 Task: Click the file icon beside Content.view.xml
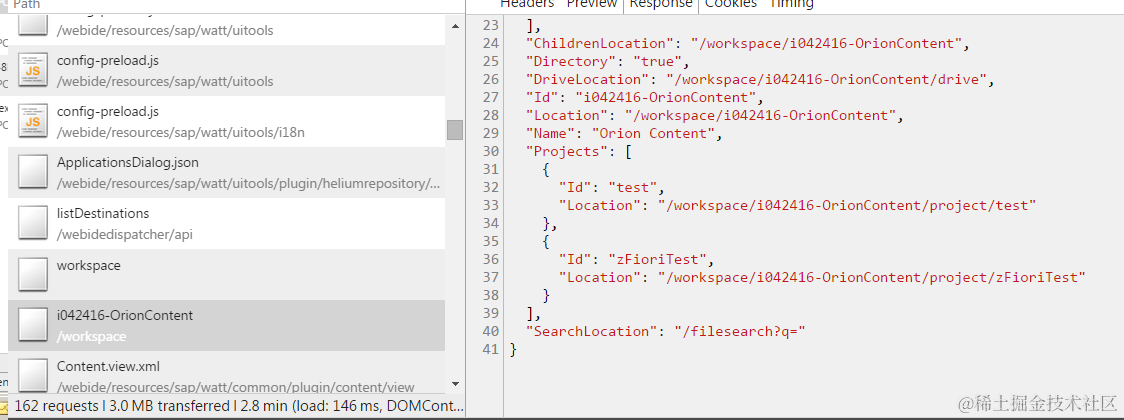point(32,376)
